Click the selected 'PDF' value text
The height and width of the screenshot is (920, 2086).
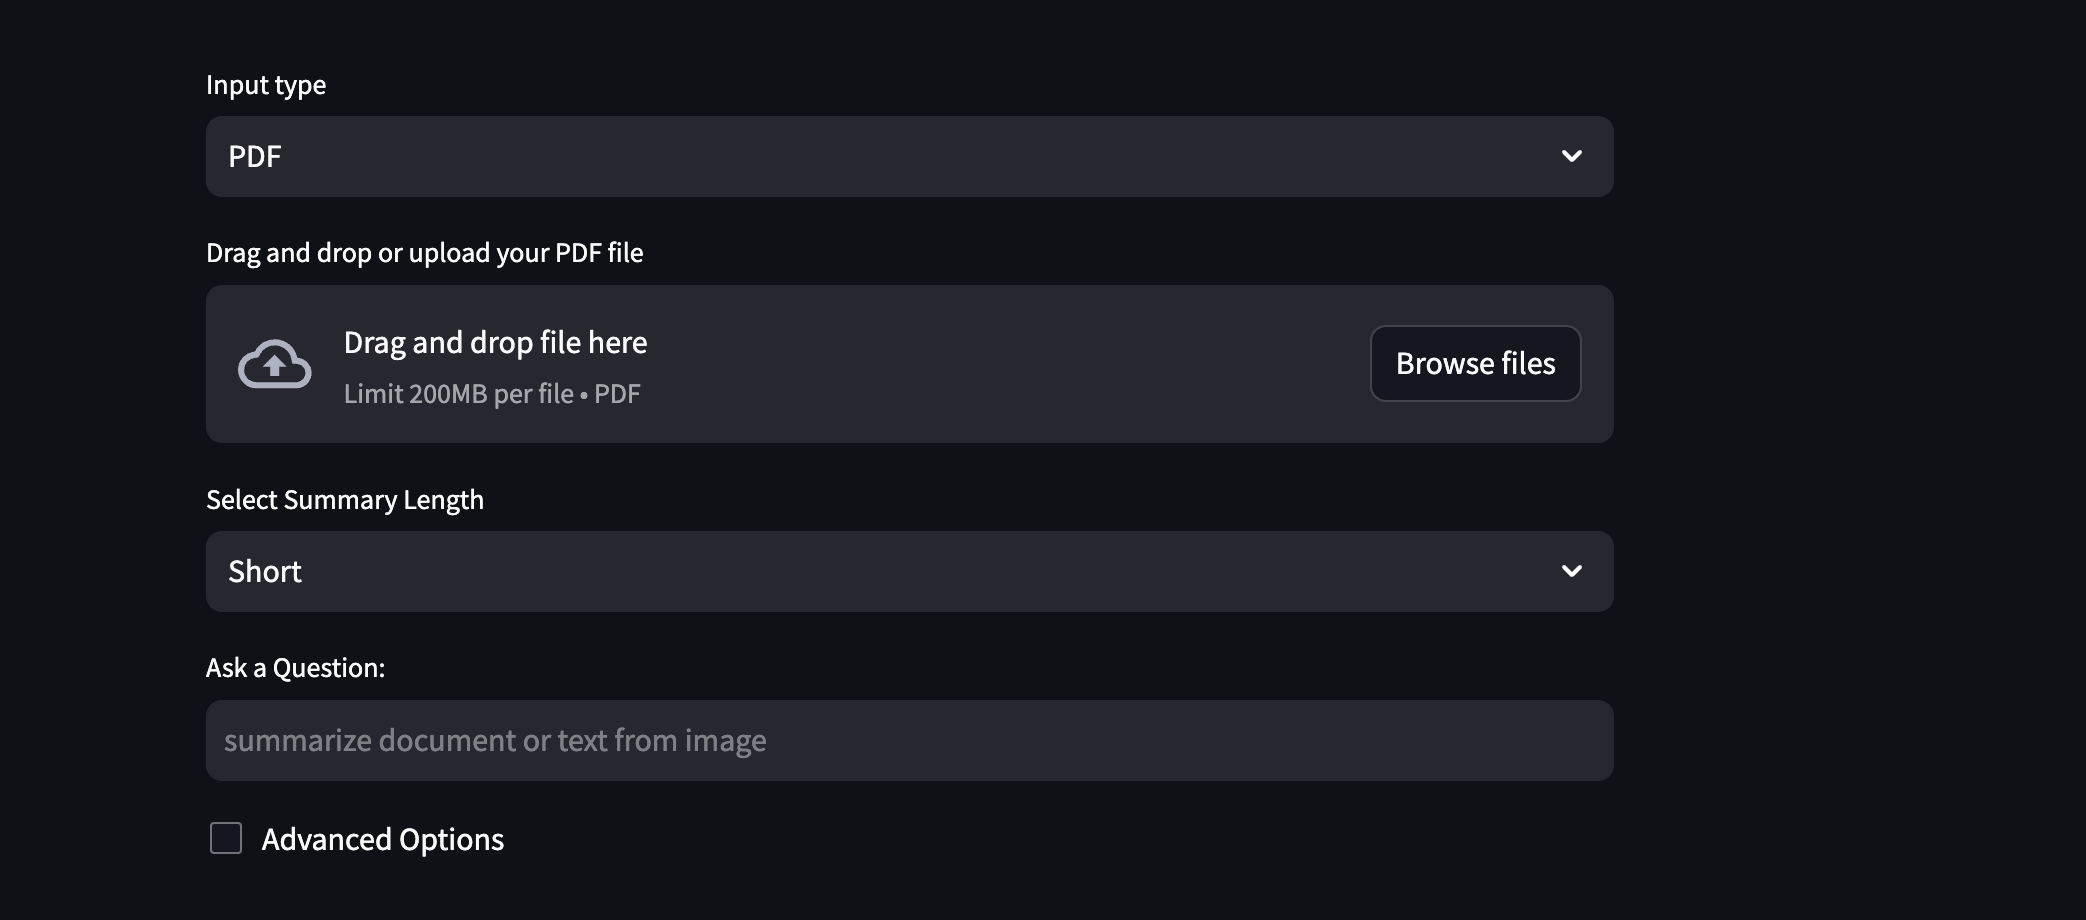click(x=254, y=156)
